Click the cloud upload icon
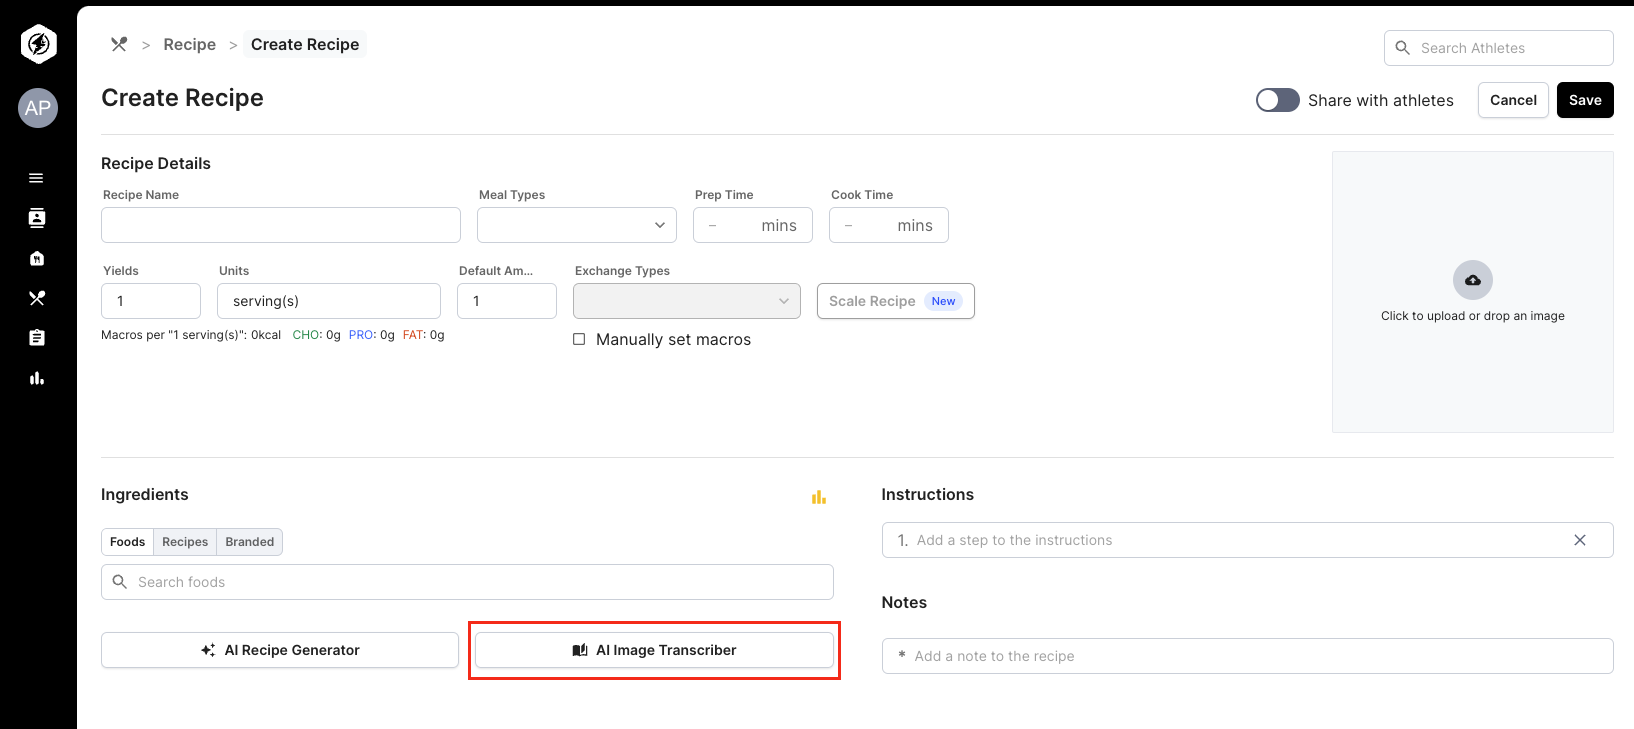Viewport: 1634px width, 729px height. [x=1473, y=280]
